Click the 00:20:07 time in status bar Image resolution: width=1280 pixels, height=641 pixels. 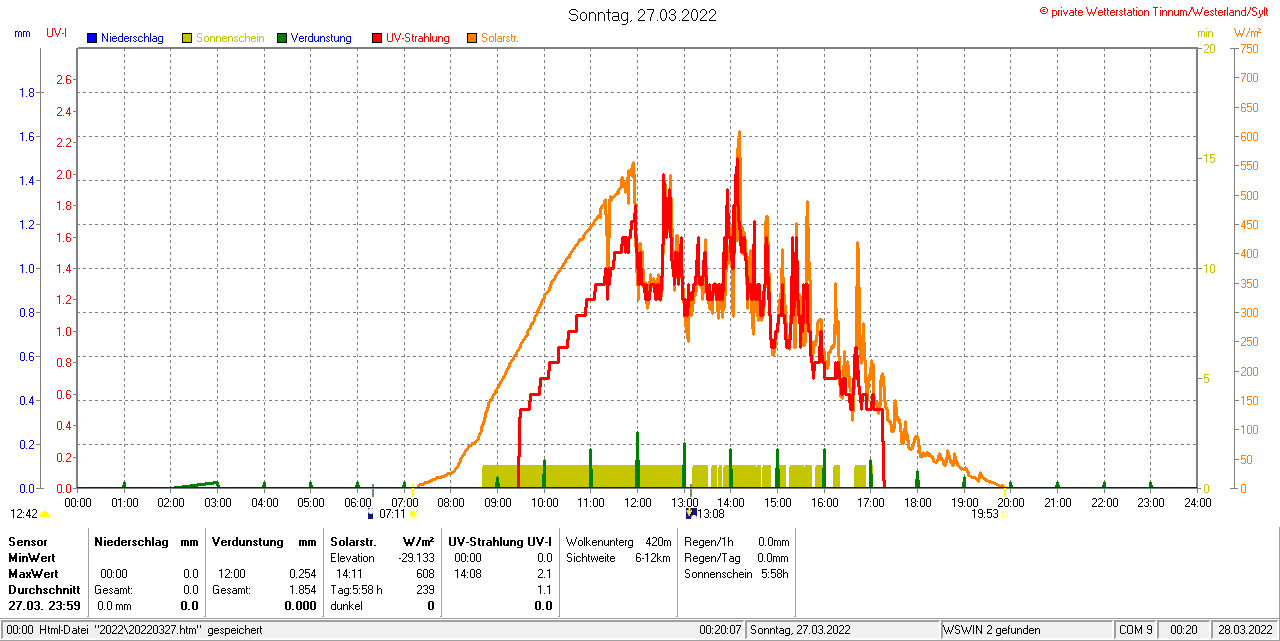pyautogui.click(x=720, y=630)
